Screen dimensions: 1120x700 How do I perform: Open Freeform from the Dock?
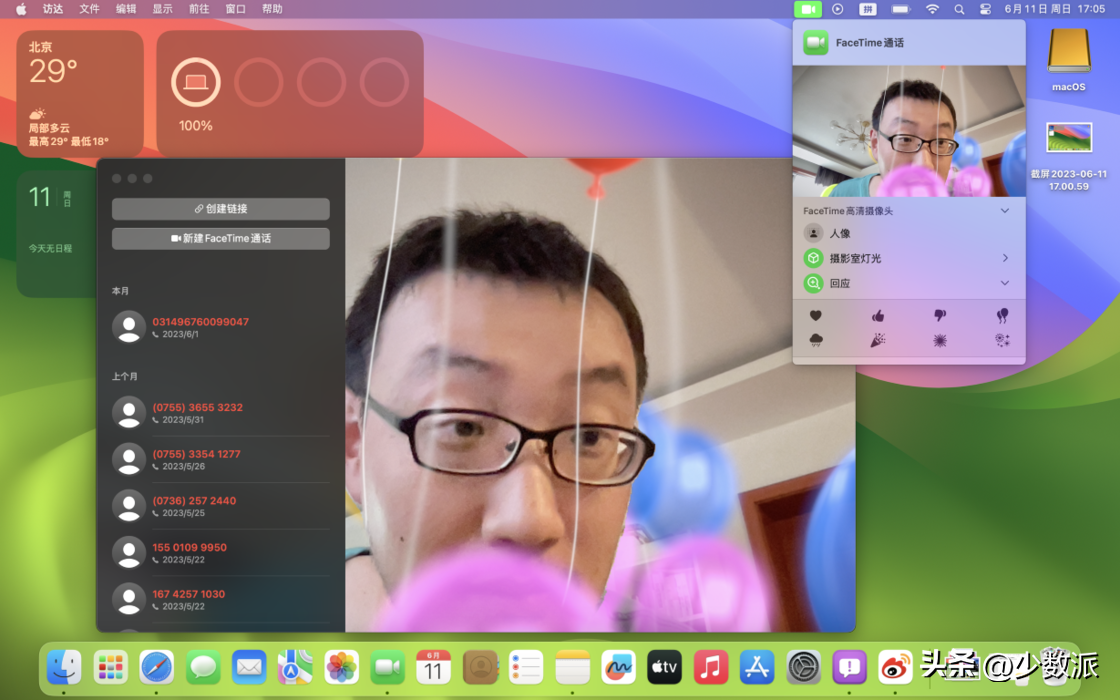(x=618, y=667)
